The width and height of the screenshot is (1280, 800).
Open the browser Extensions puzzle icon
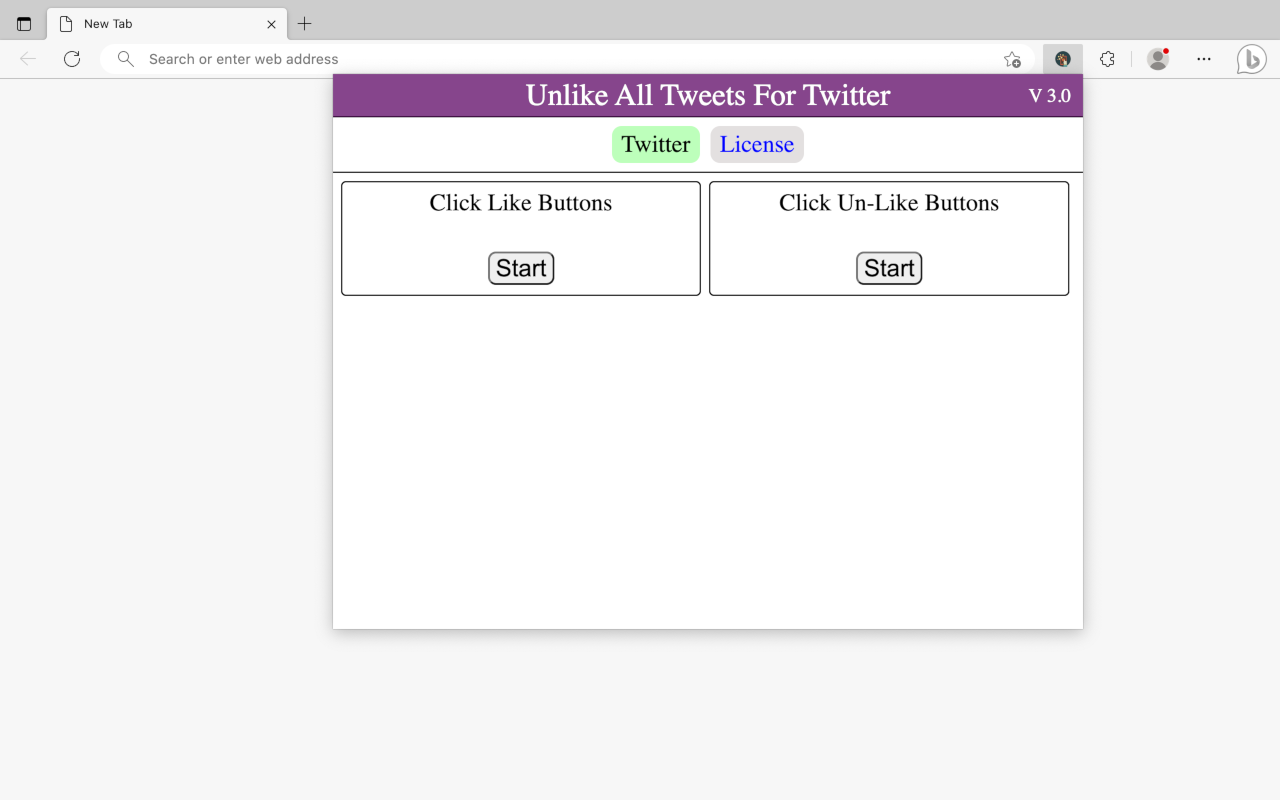point(1107,59)
